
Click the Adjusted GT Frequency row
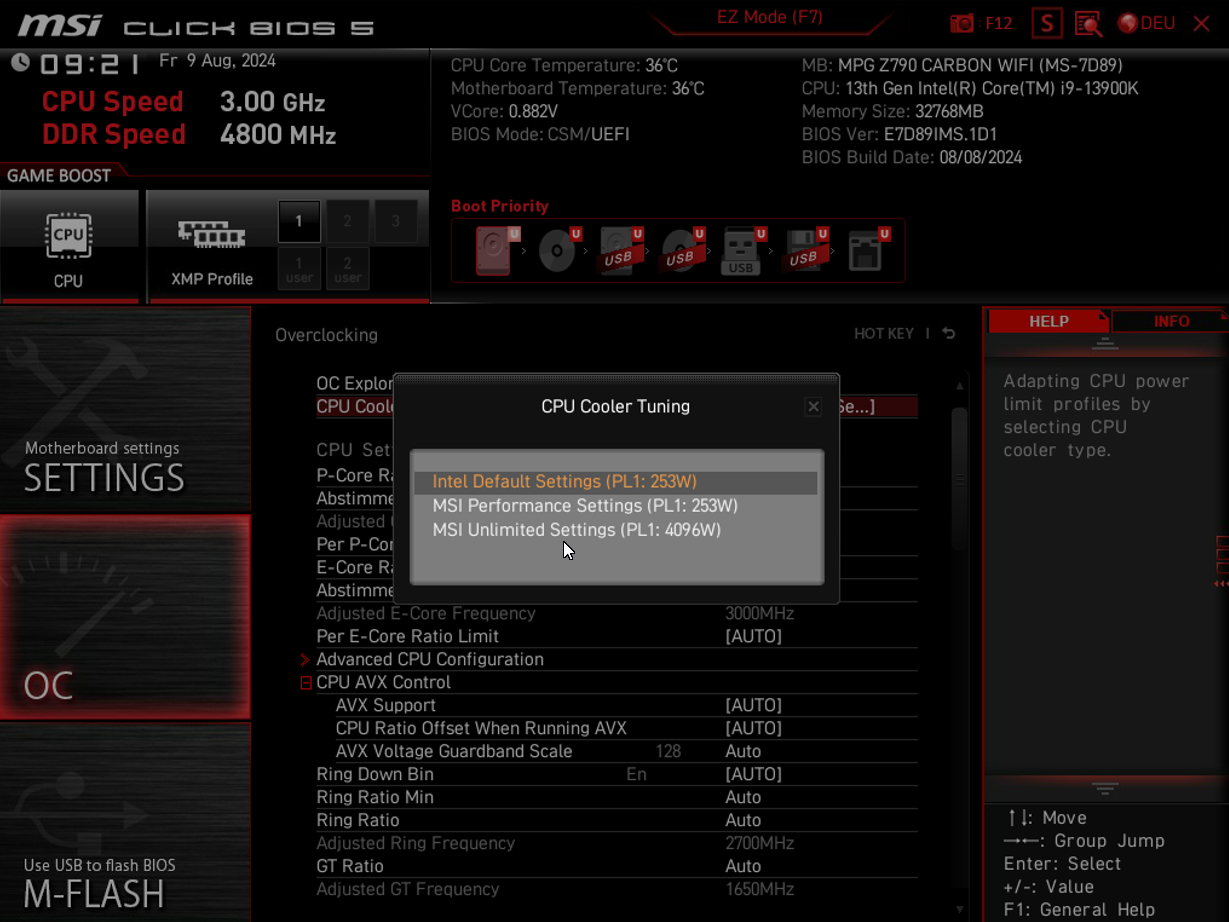pos(616,889)
